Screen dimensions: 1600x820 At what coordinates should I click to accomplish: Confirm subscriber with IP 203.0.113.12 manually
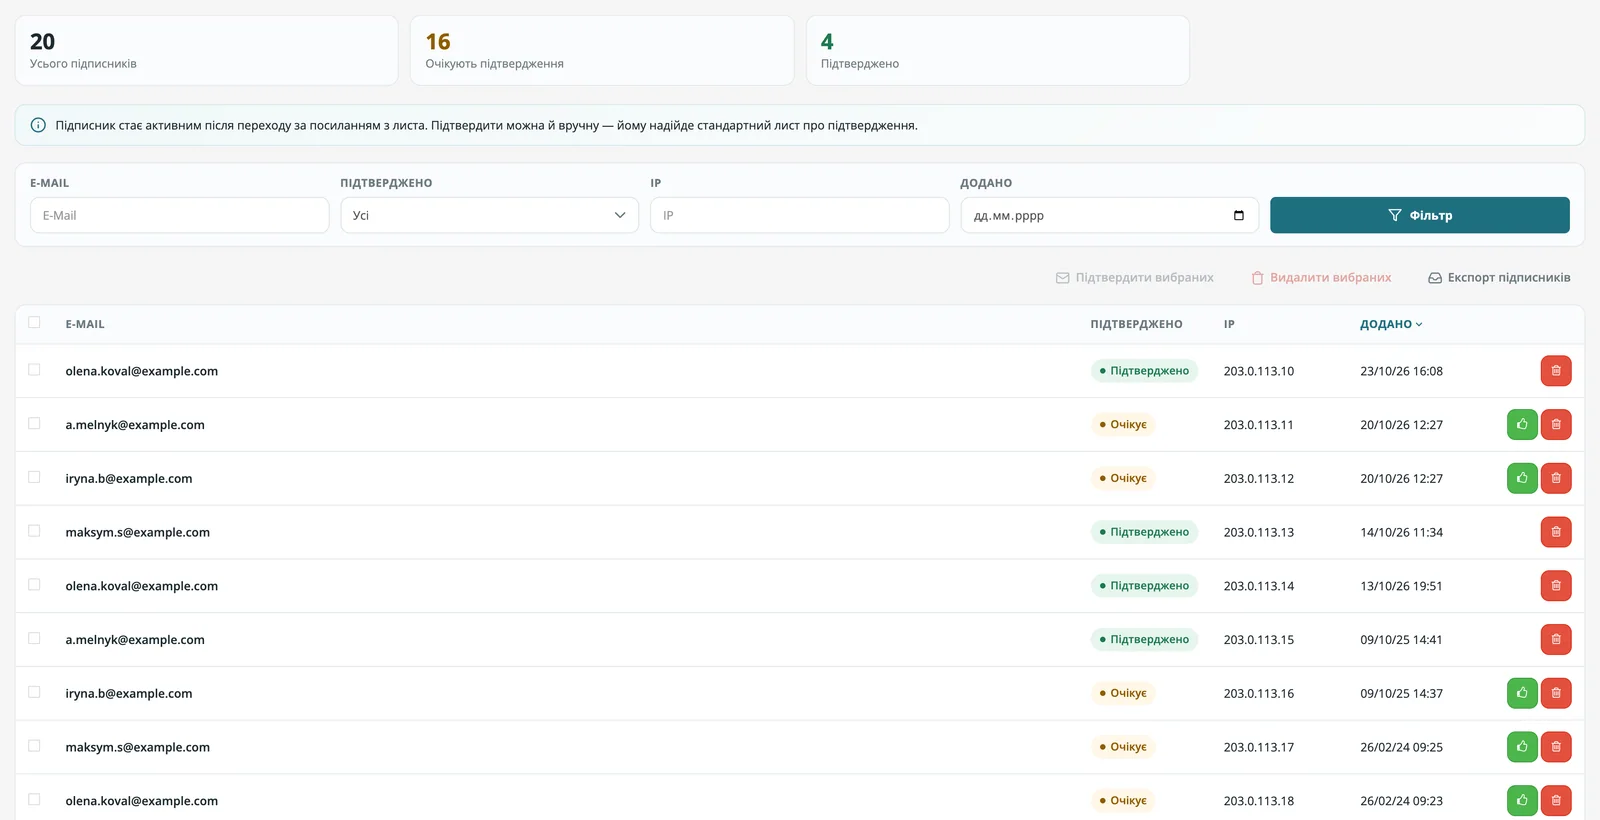1522,478
